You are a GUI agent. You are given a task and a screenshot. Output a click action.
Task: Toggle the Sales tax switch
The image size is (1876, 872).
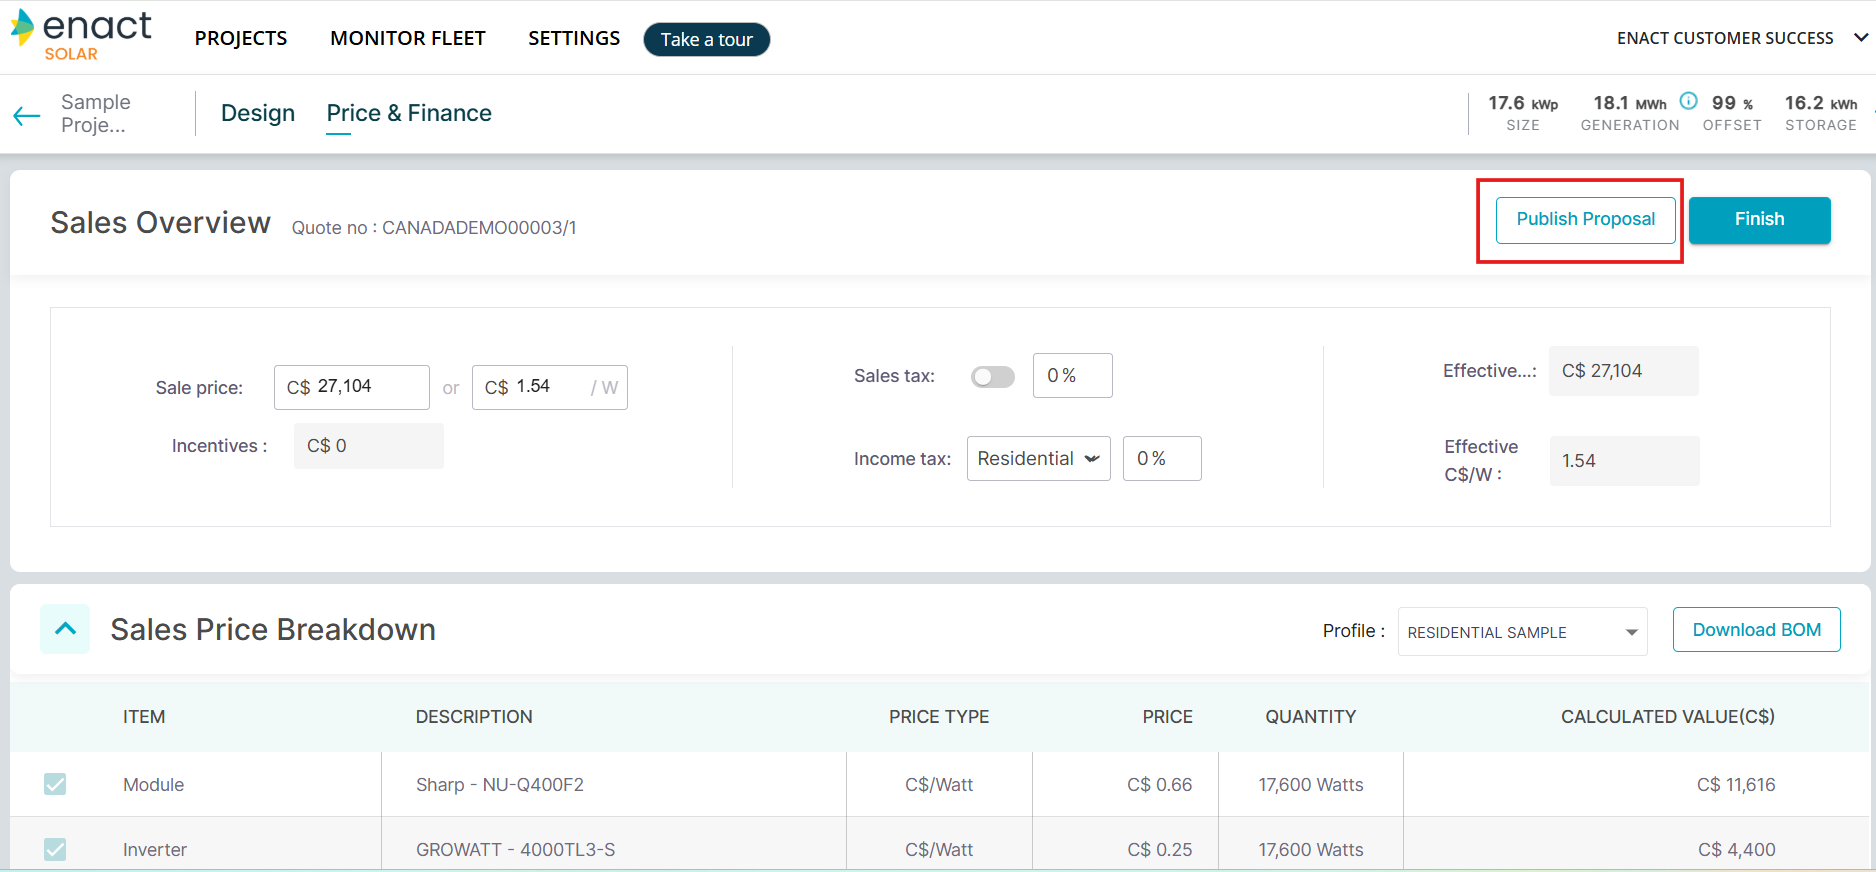coord(992,377)
